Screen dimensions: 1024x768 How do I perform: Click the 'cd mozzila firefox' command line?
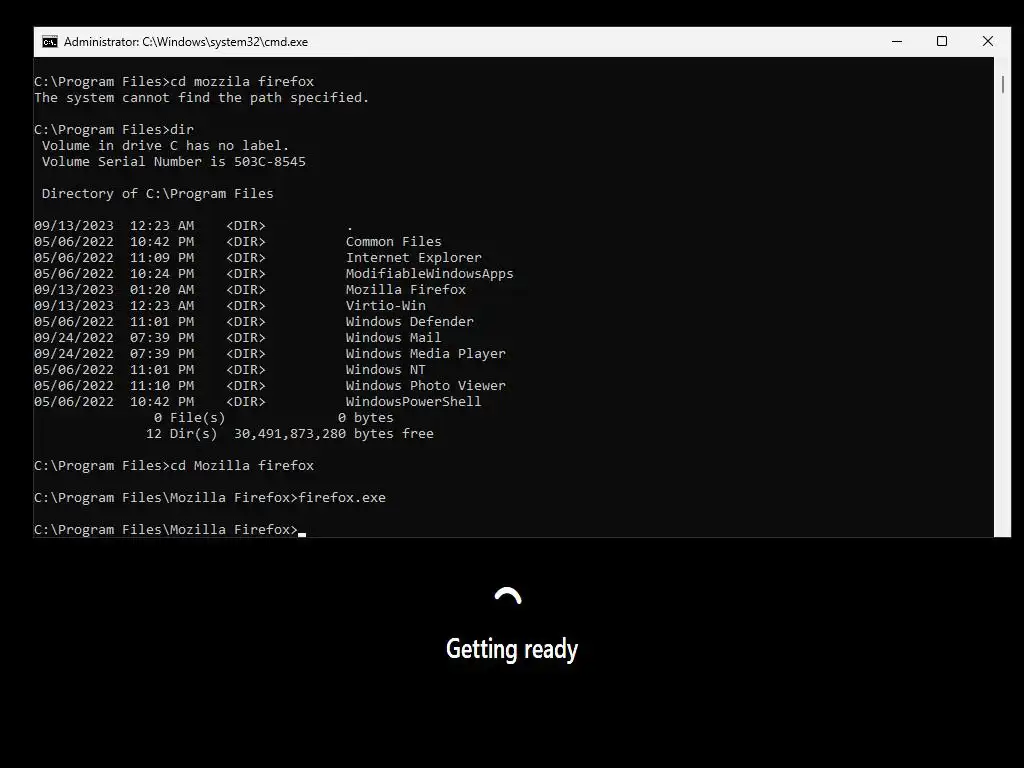click(x=242, y=82)
